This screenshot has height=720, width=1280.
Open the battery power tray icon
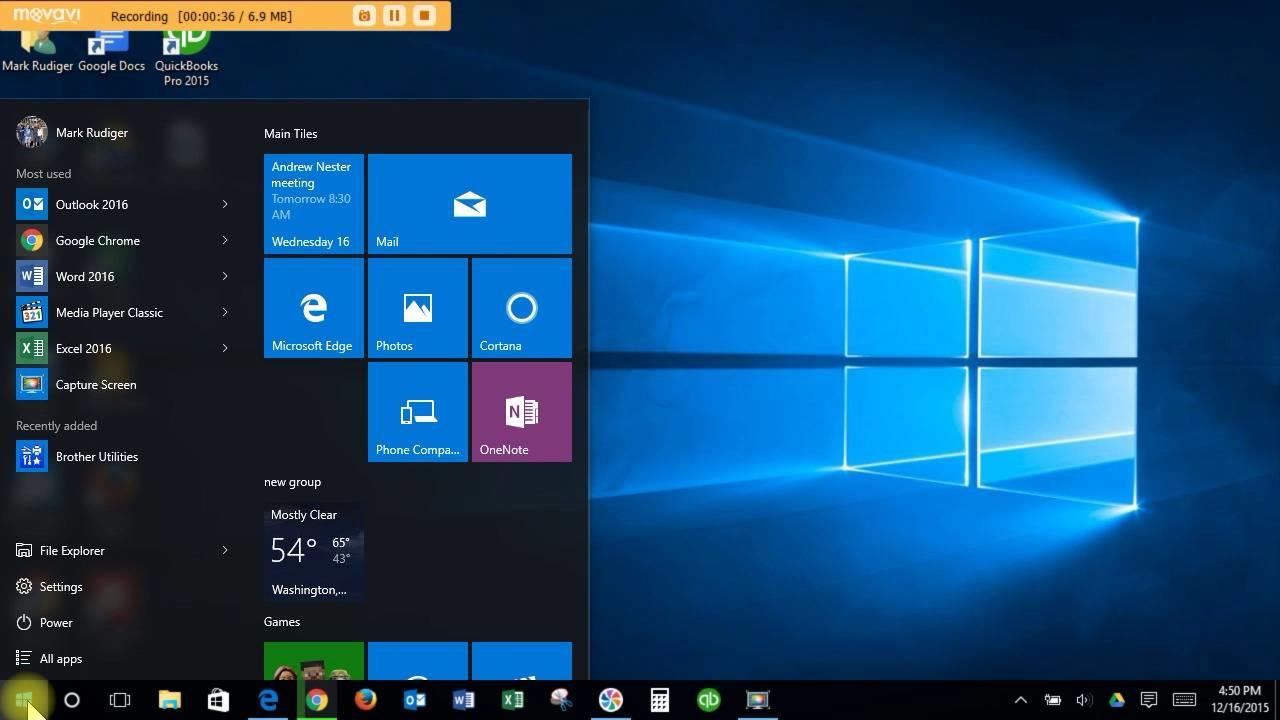(1052, 700)
